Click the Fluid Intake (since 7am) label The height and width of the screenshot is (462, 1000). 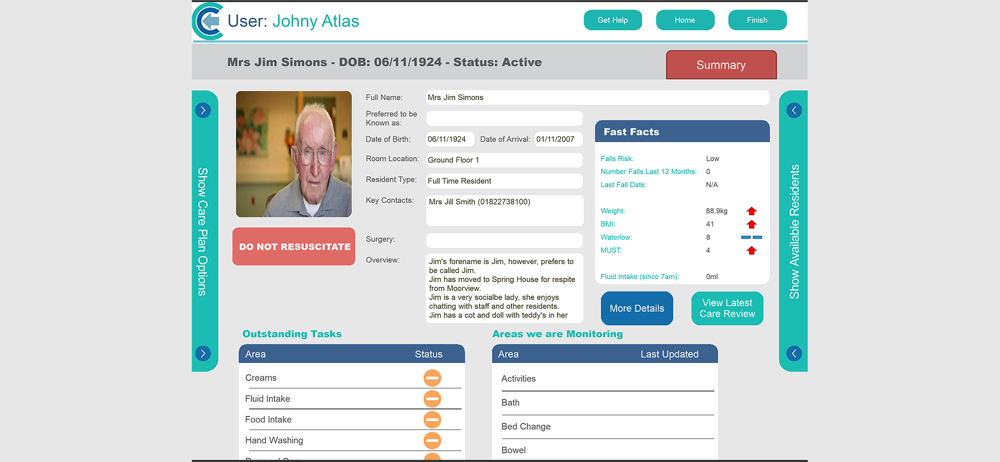[640, 277]
